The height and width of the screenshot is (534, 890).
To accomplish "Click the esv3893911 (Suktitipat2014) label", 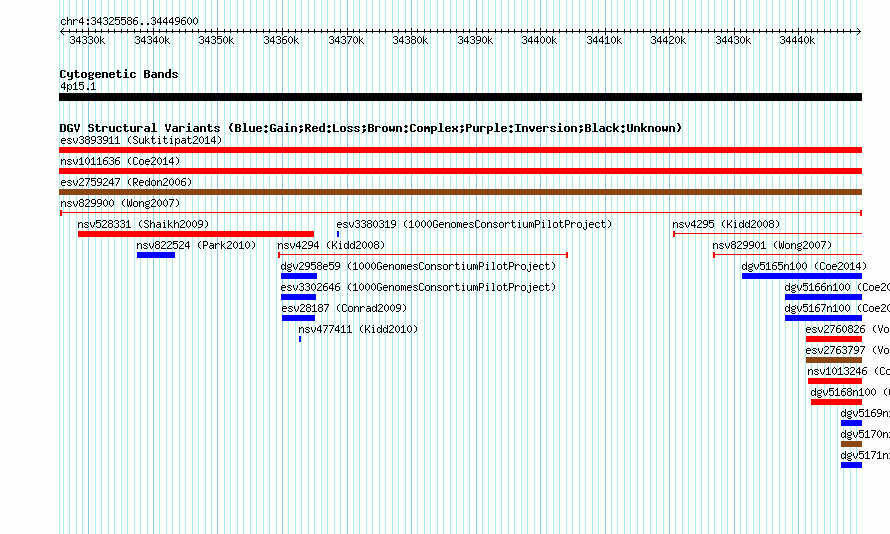I will 141,140.
